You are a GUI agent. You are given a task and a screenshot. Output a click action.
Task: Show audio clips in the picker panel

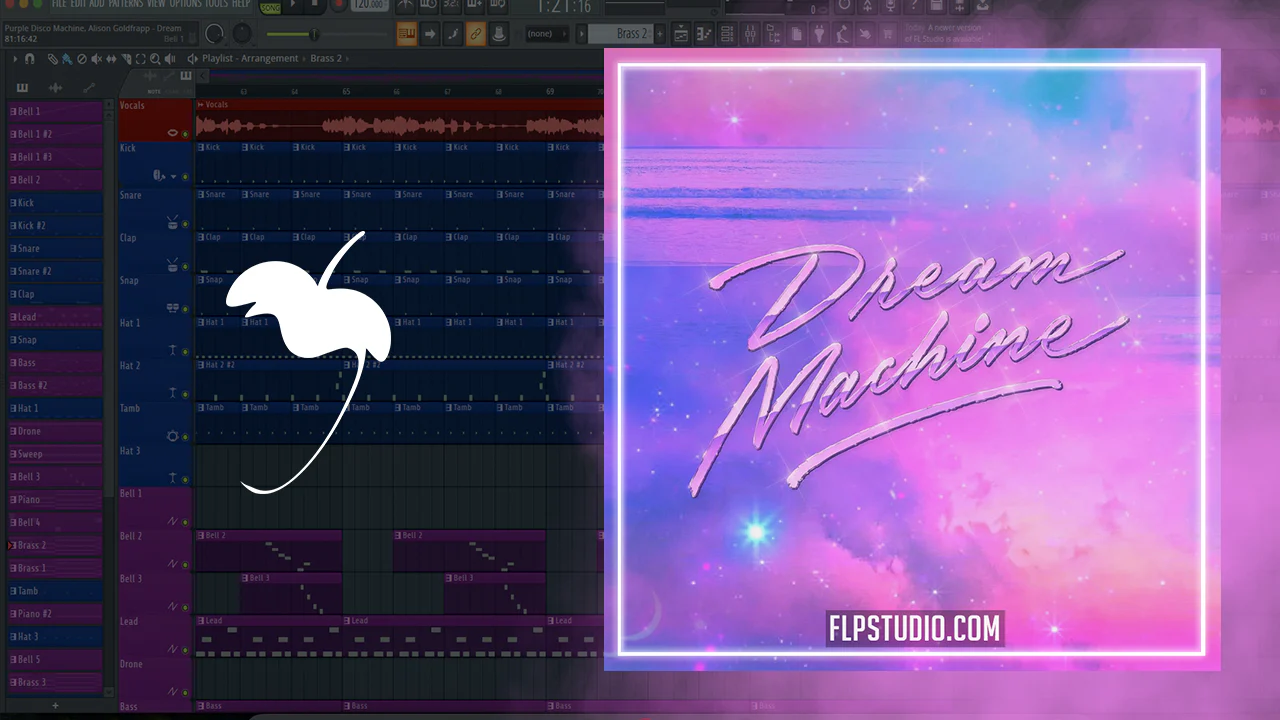coord(56,88)
